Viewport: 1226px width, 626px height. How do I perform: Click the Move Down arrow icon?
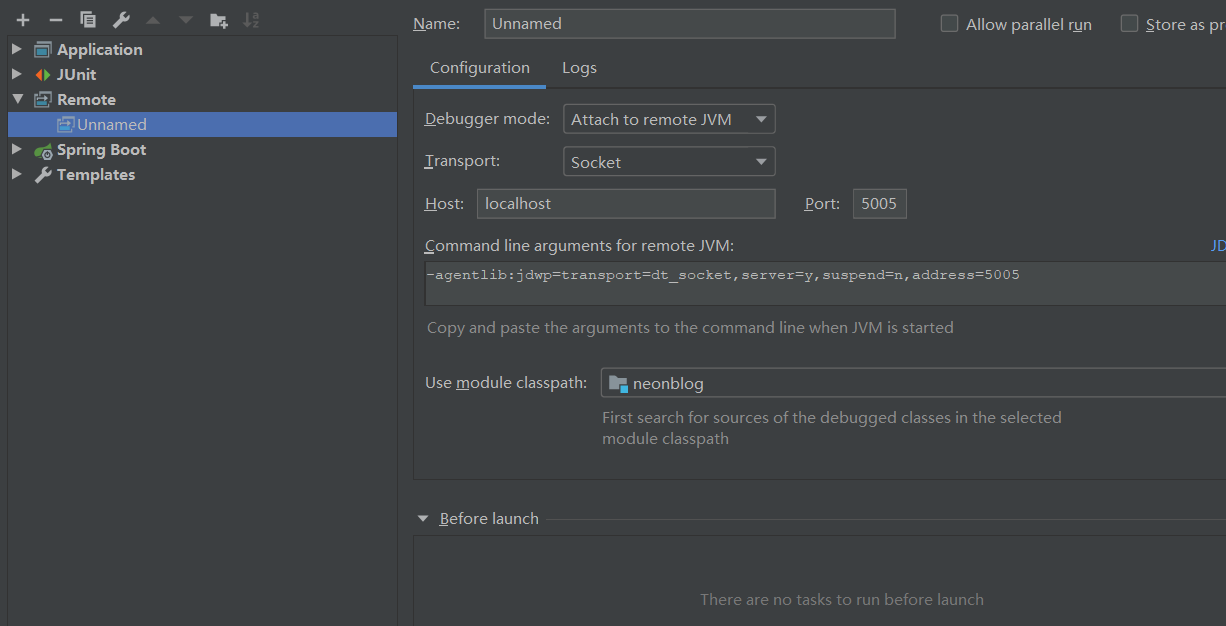click(x=186, y=20)
